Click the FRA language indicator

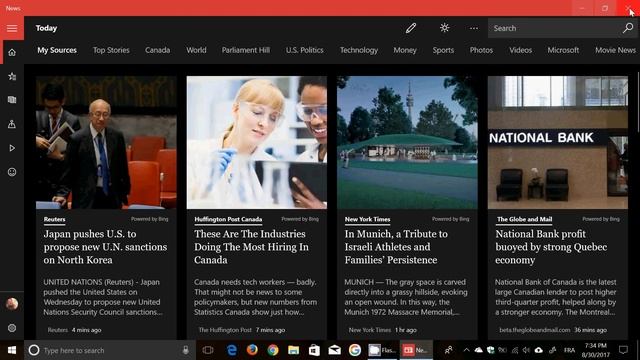[569, 350]
